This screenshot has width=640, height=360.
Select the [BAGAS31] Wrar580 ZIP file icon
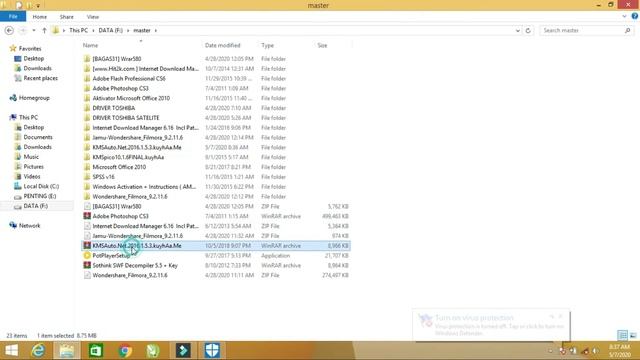click(x=87, y=206)
